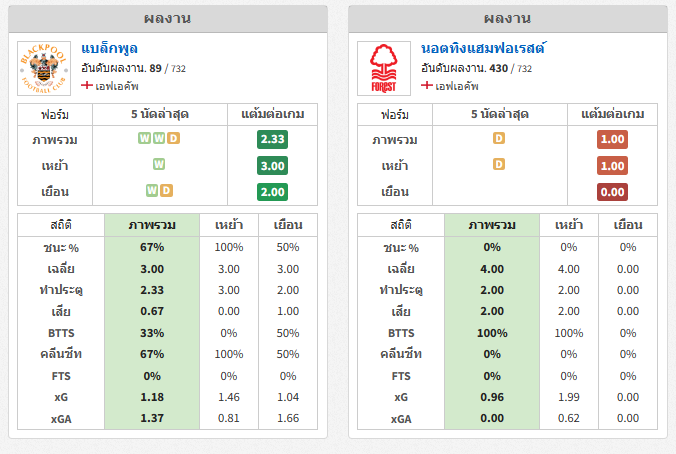Click the W badge in Blackpool เยือน form row
Image resolution: width=676 pixels, height=454 pixels.
coord(152,191)
